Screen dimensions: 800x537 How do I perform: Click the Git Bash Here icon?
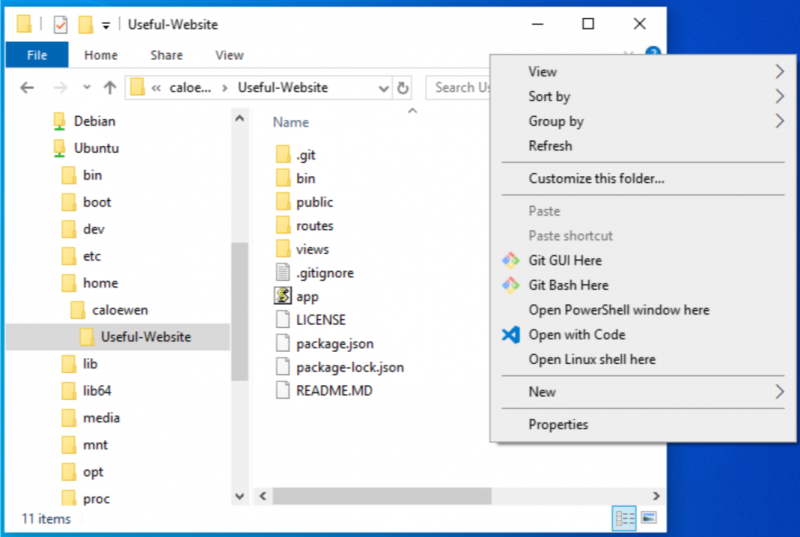click(x=510, y=285)
